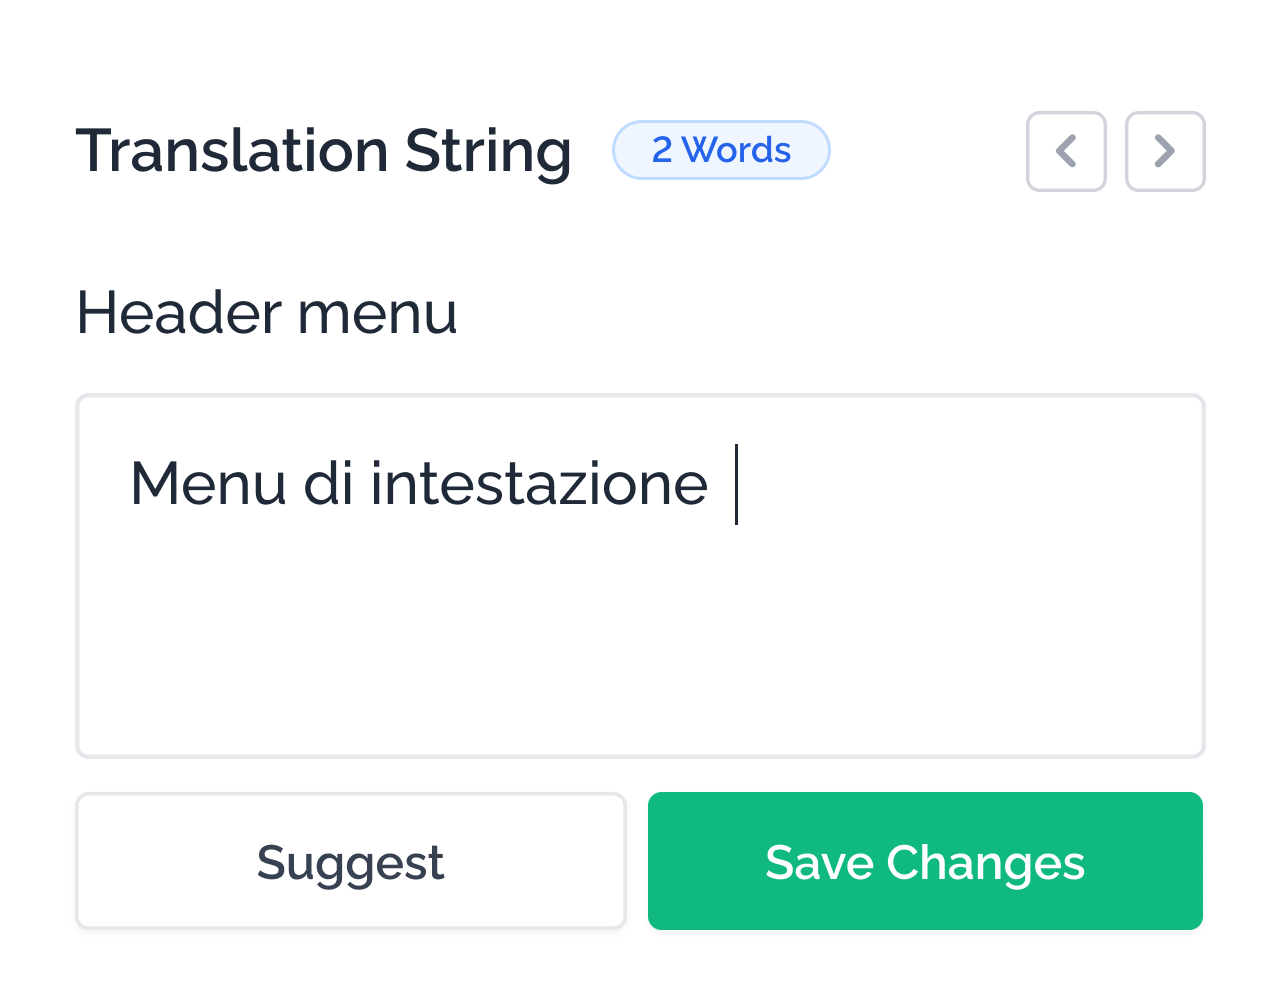This screenshot has height=1002, width=1275.
Task: Click the word "Translation" in the heading
Action: pyautogui.click(x=232, y=151)
